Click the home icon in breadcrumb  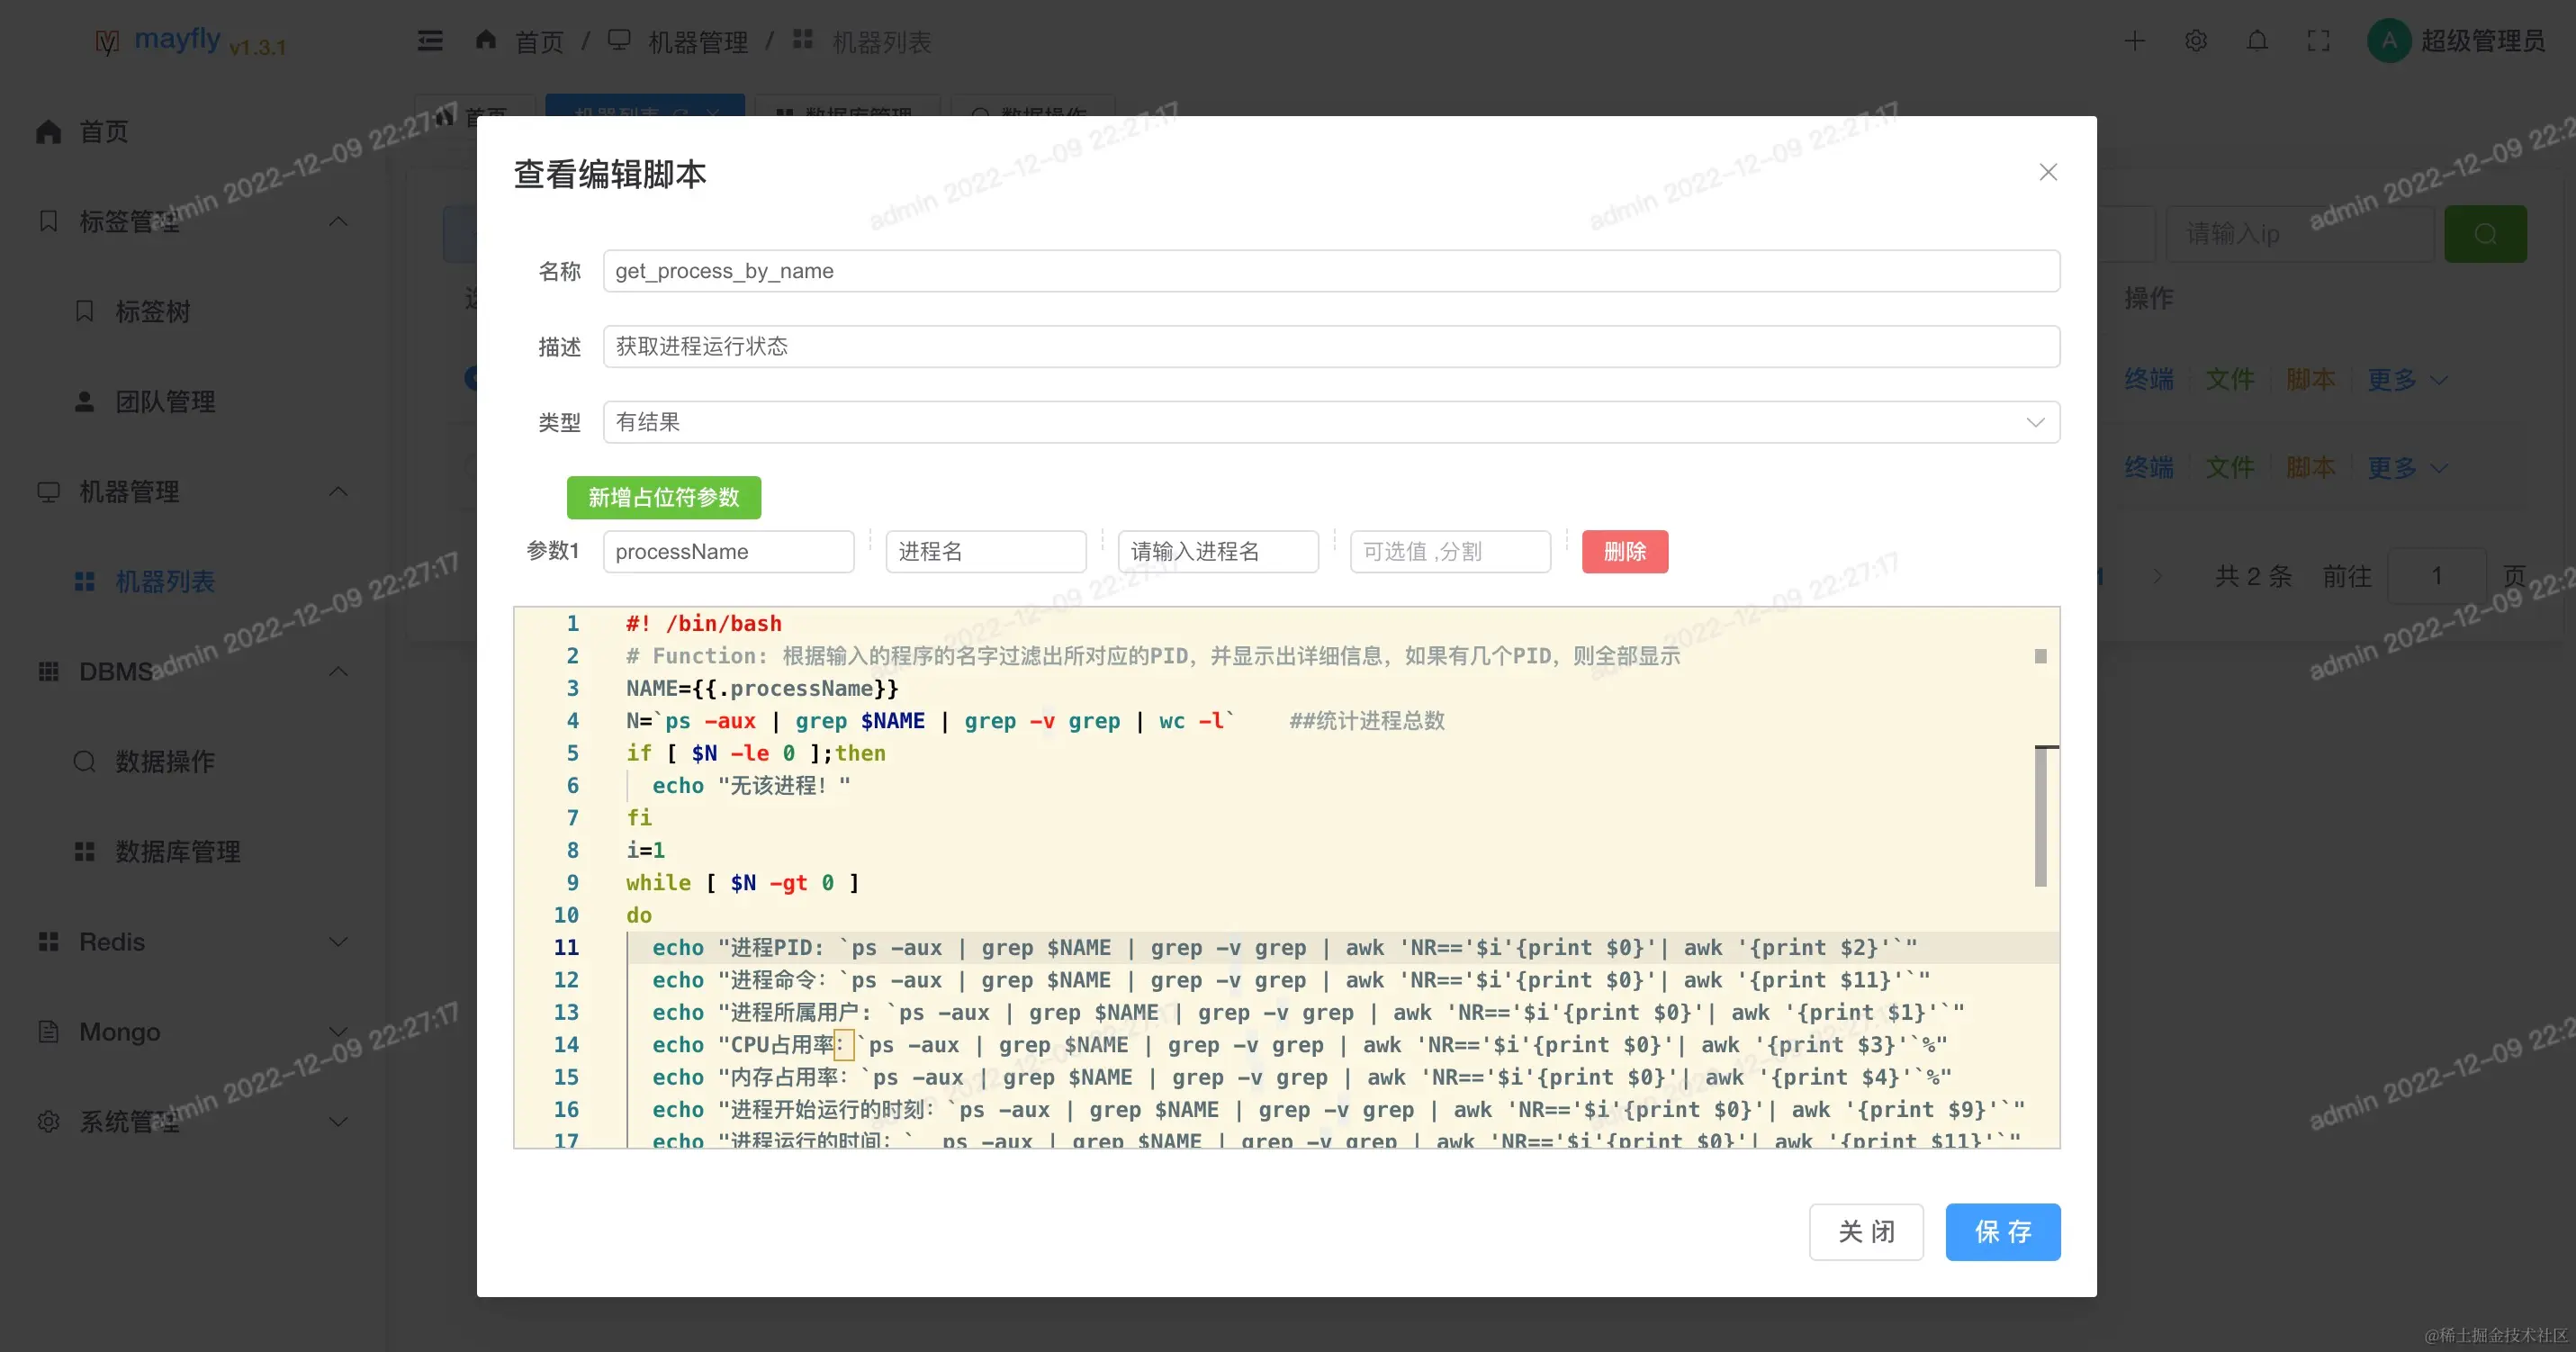click(486, 40)
